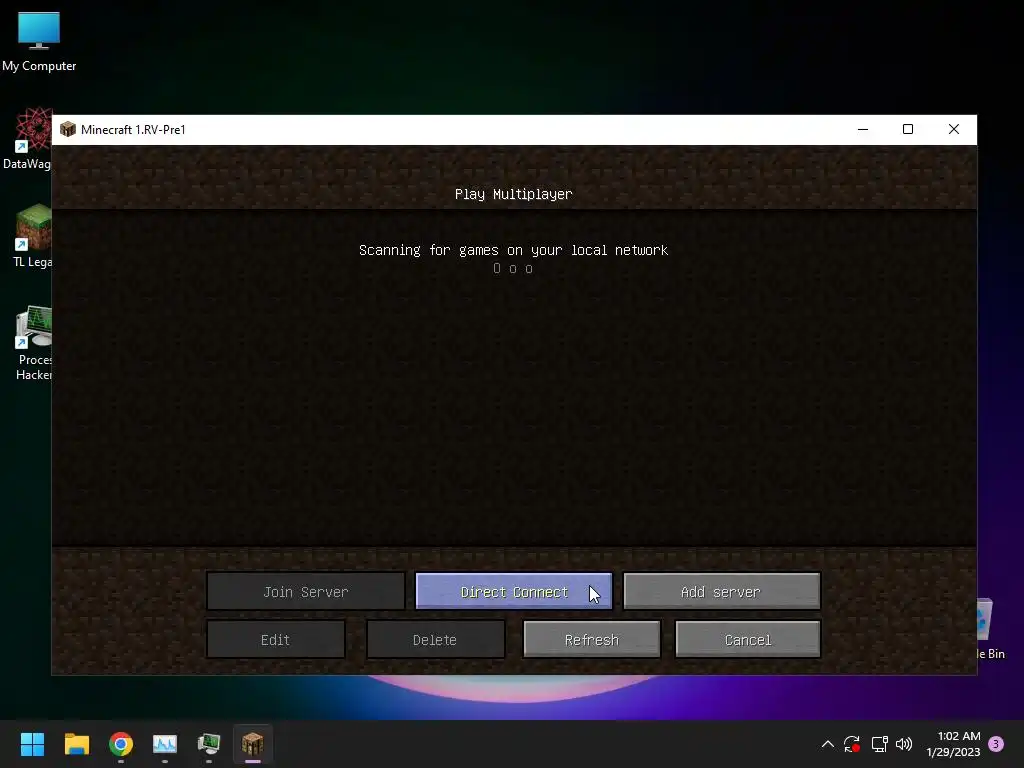Close the Minecraft 1.RV-Pre1 window
This screenshot has width=1024, height=768.
[x=953, y=129]
